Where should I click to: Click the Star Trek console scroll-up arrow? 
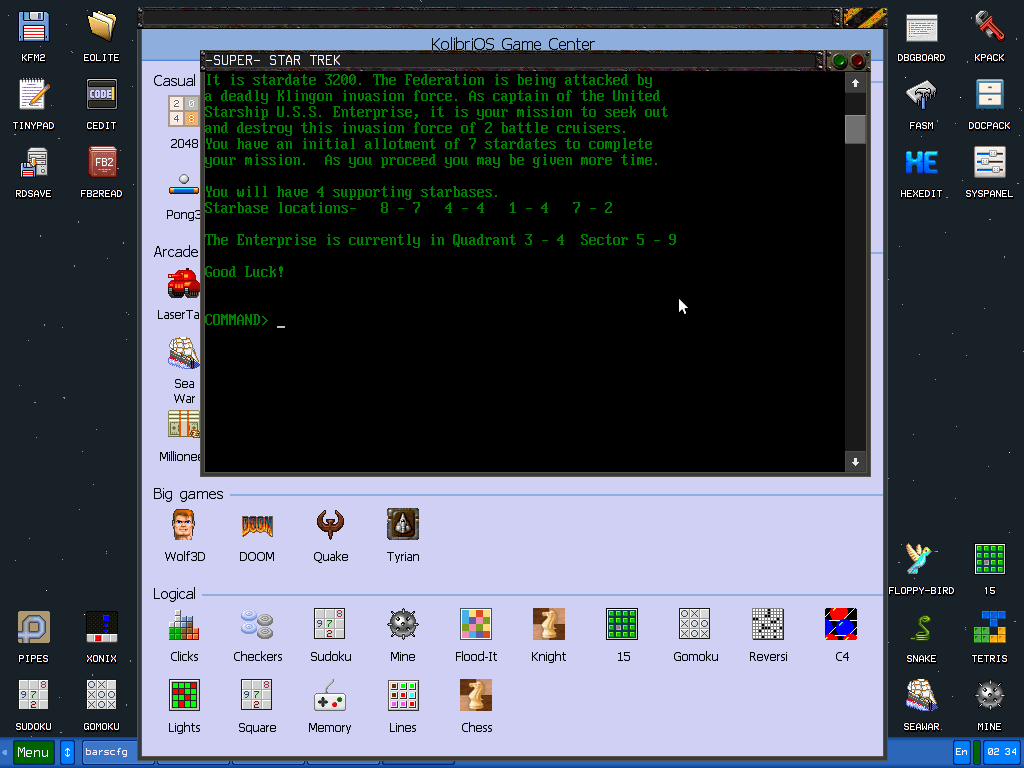[856, 84]
